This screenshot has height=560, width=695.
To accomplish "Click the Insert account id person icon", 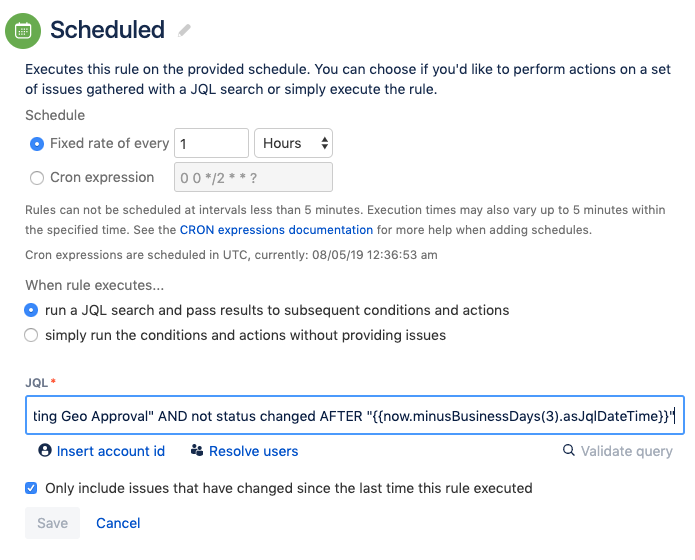I will click(44, 451).
